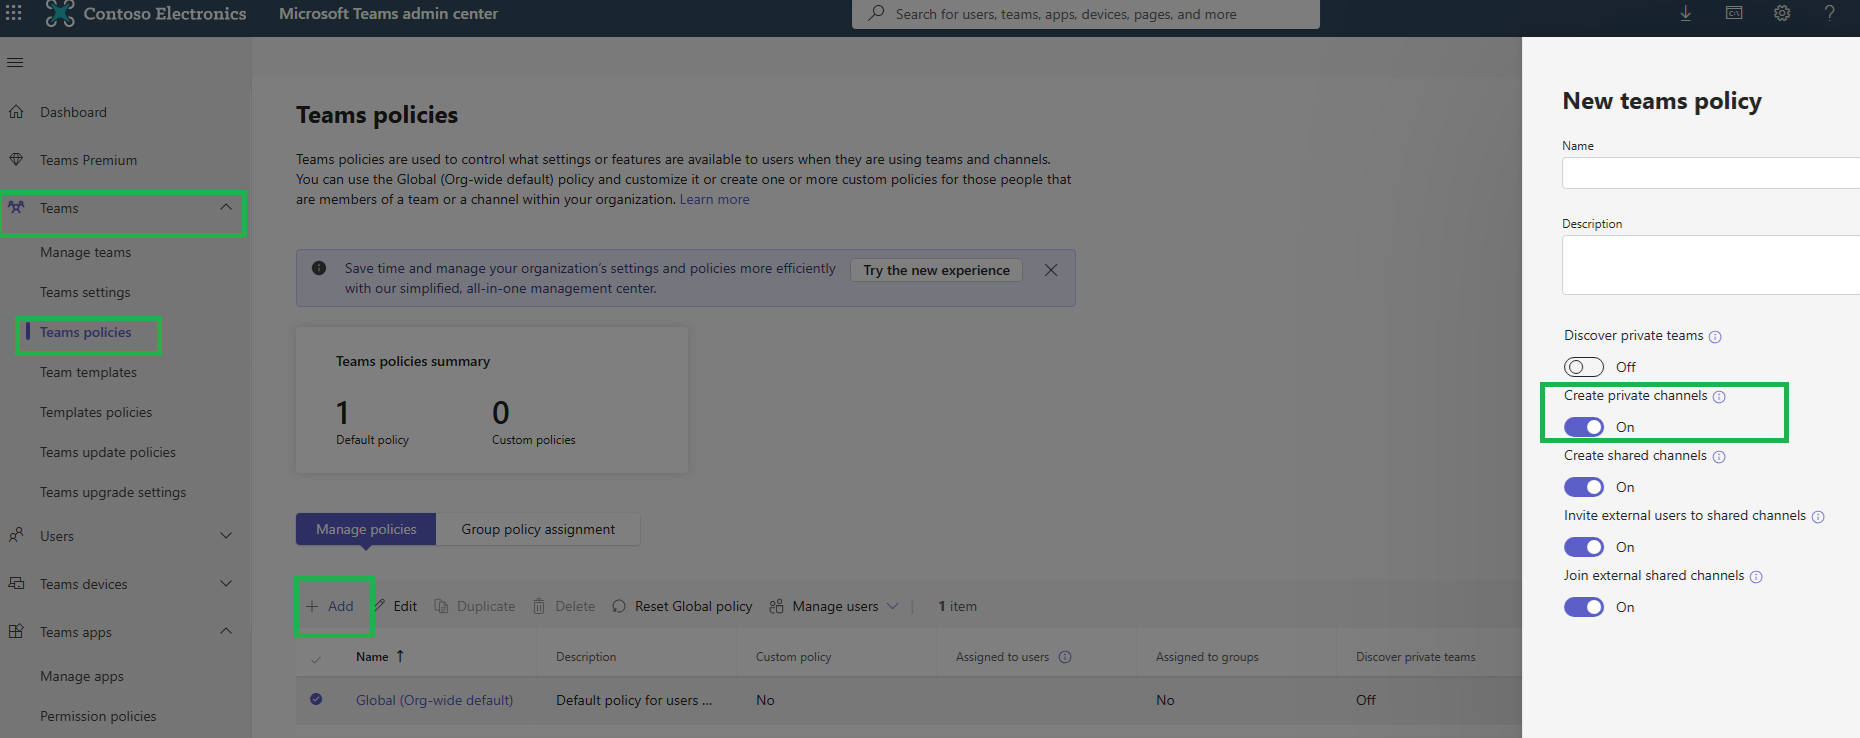Open the Global (Org-wide default) policy link
Image resolution: width=1860 pixels, height=738 pixels.
(434, 700)
